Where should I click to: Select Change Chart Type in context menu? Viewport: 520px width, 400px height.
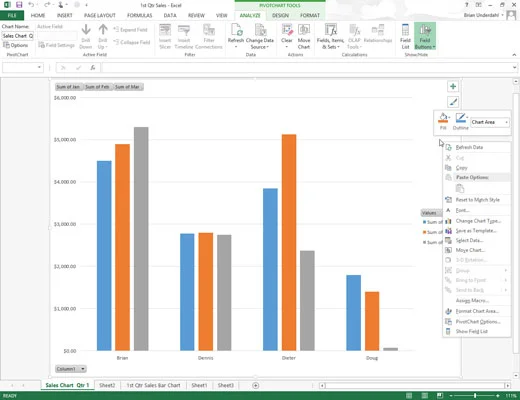[x=477, y=221]
